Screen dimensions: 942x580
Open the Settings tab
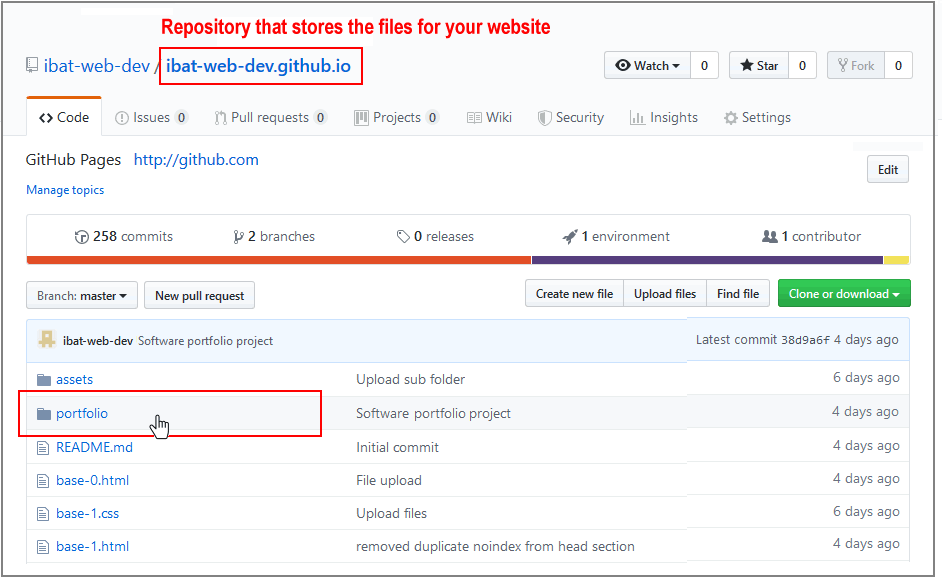pyautogui.click(x=757, y=118)
